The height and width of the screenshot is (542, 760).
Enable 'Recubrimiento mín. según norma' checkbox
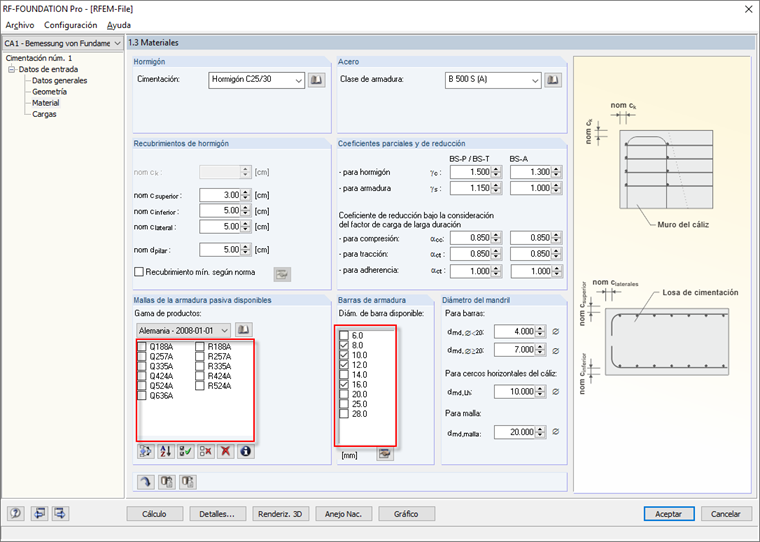(x=139, y=272)
